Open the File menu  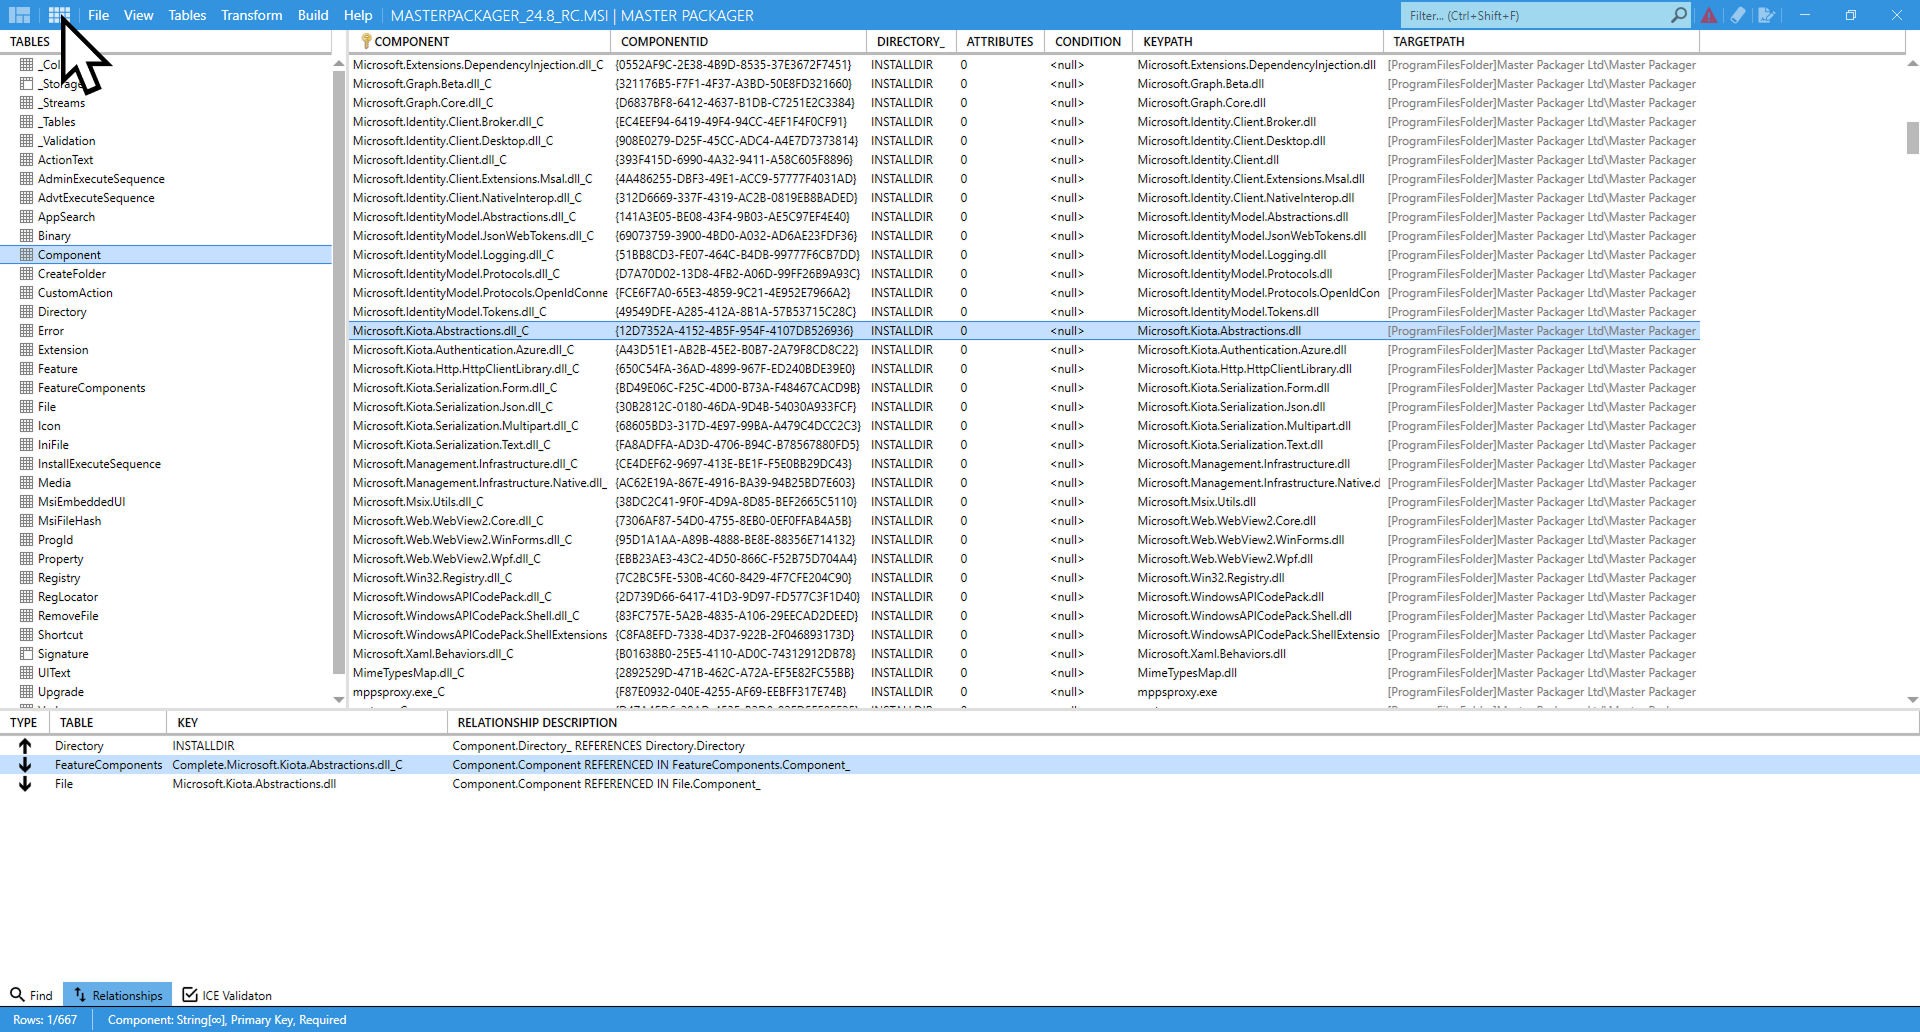[x=98, y=15]
